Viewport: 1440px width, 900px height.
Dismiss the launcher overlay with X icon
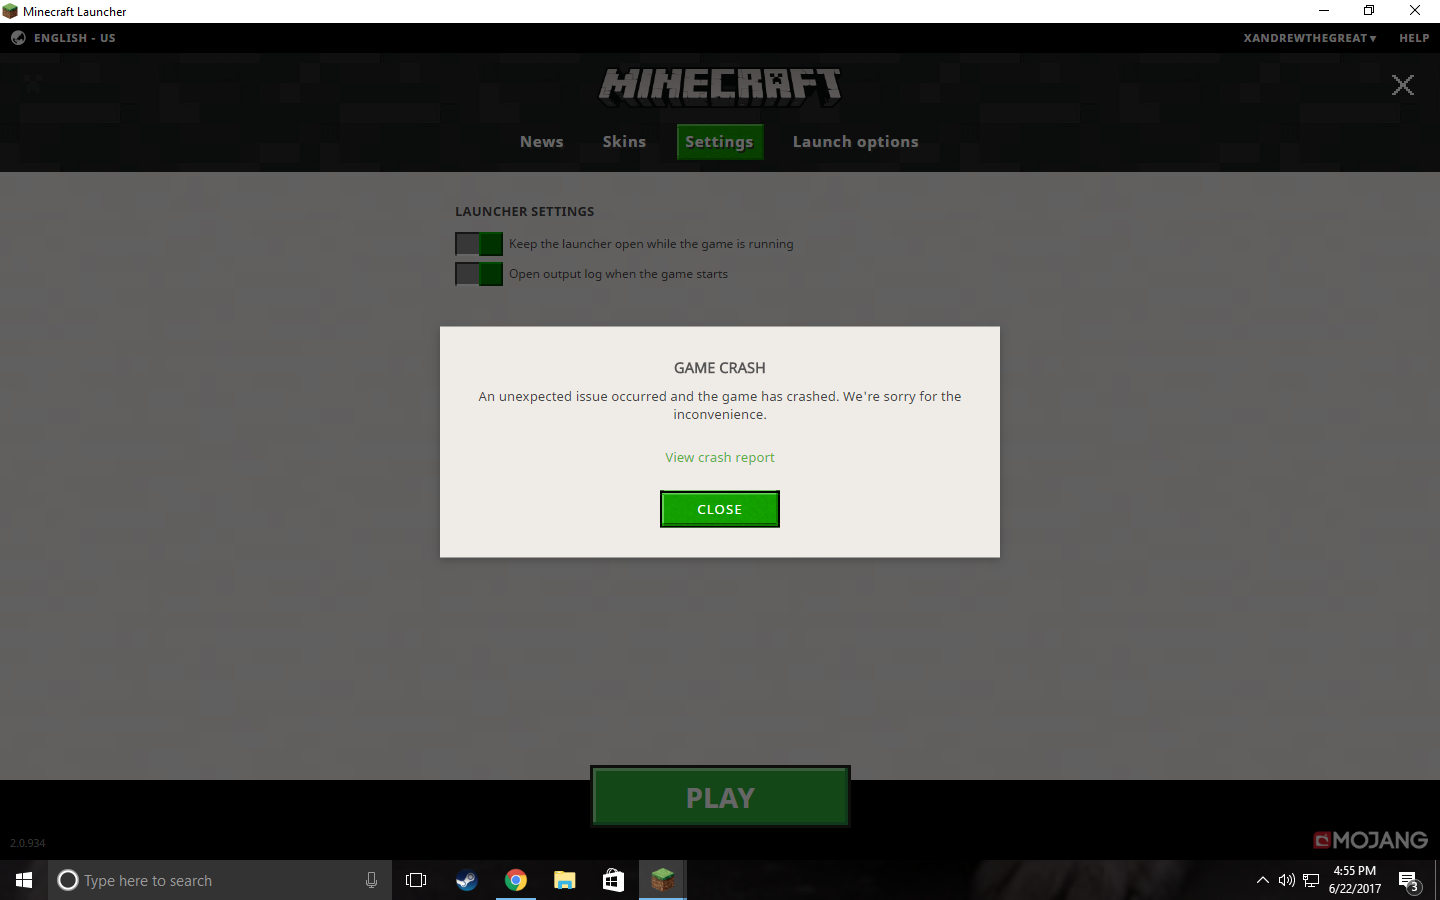(1403, 85)
